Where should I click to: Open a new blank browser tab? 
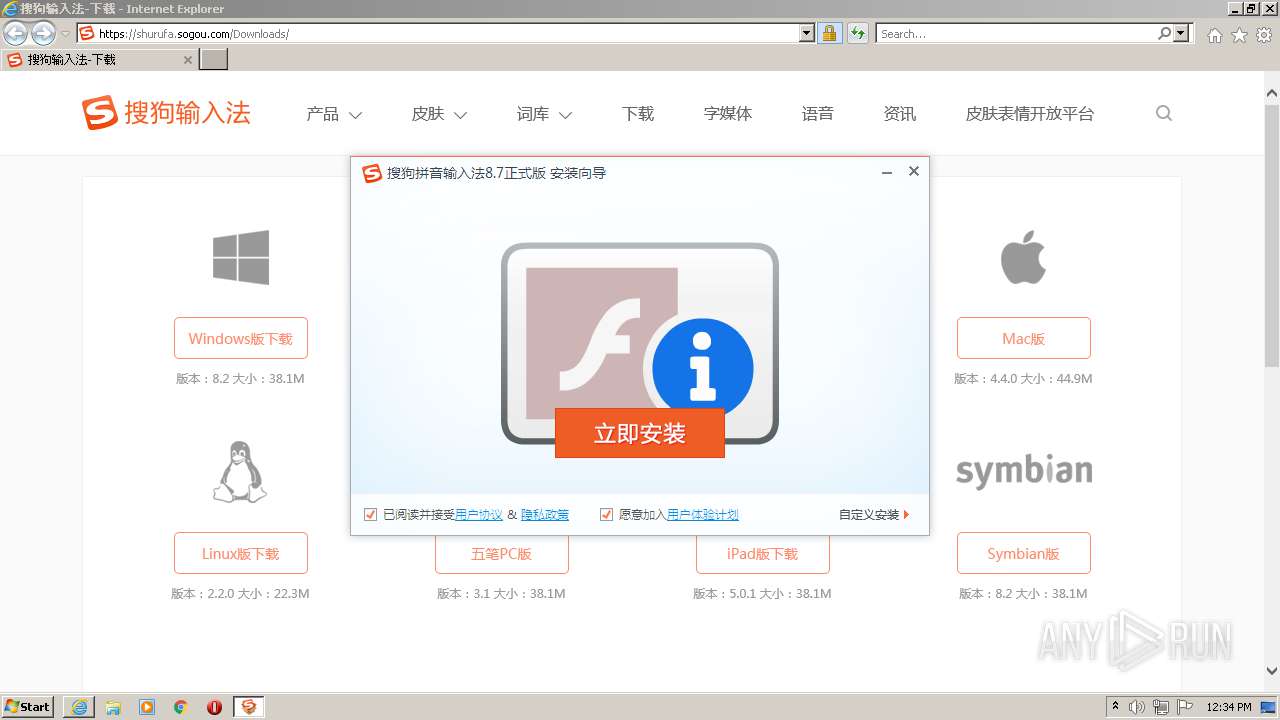[x=214, y=60]
